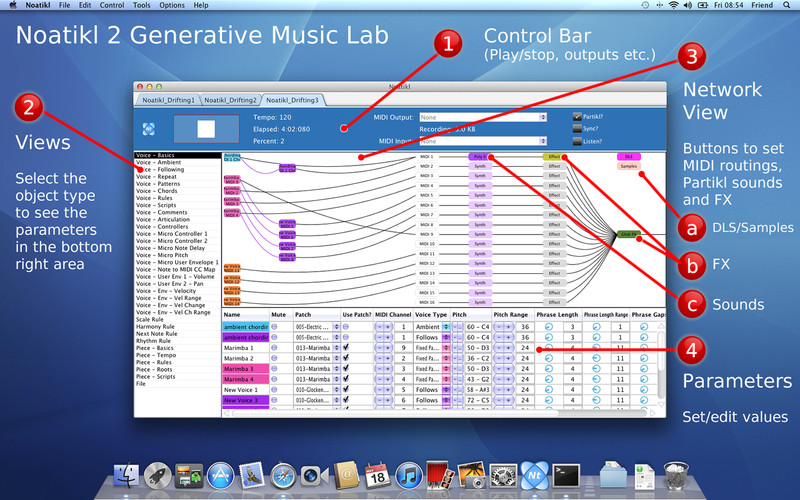800x500 pixels.
Task: Click the Pitch Range field showing 36 in the first row
Action: (525, 327)
